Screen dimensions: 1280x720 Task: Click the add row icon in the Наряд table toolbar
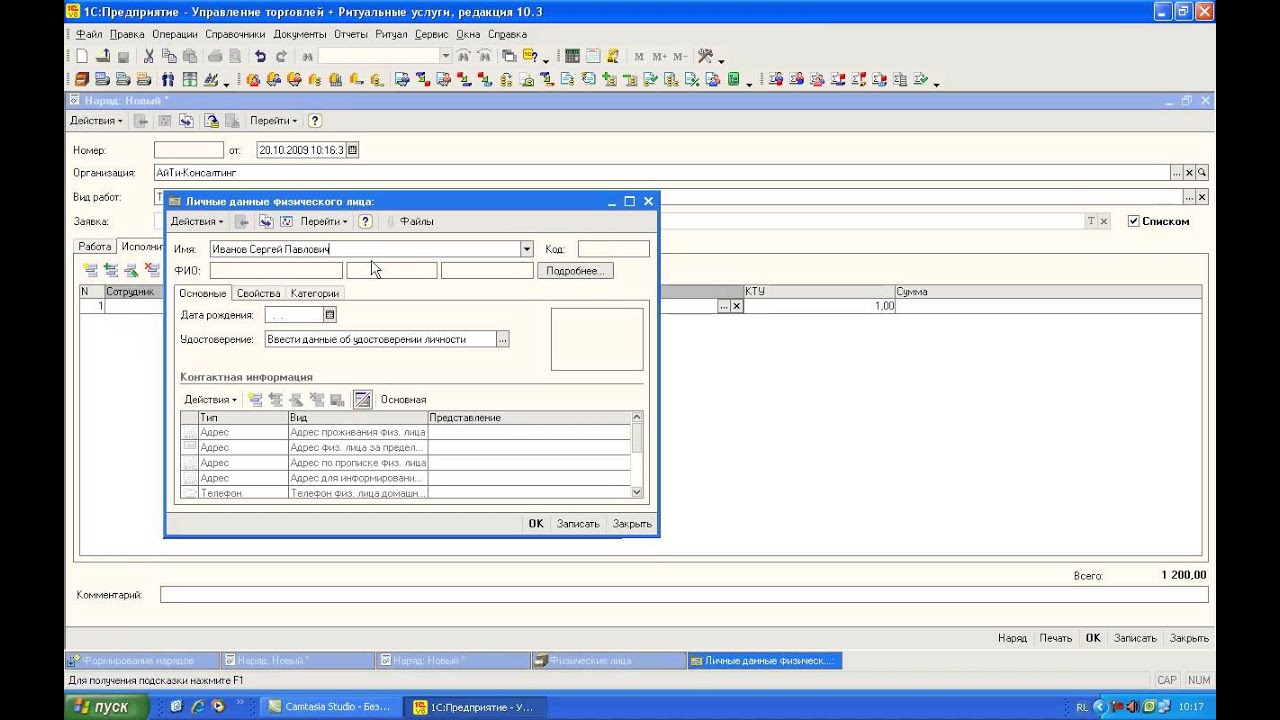coord(90,270)
